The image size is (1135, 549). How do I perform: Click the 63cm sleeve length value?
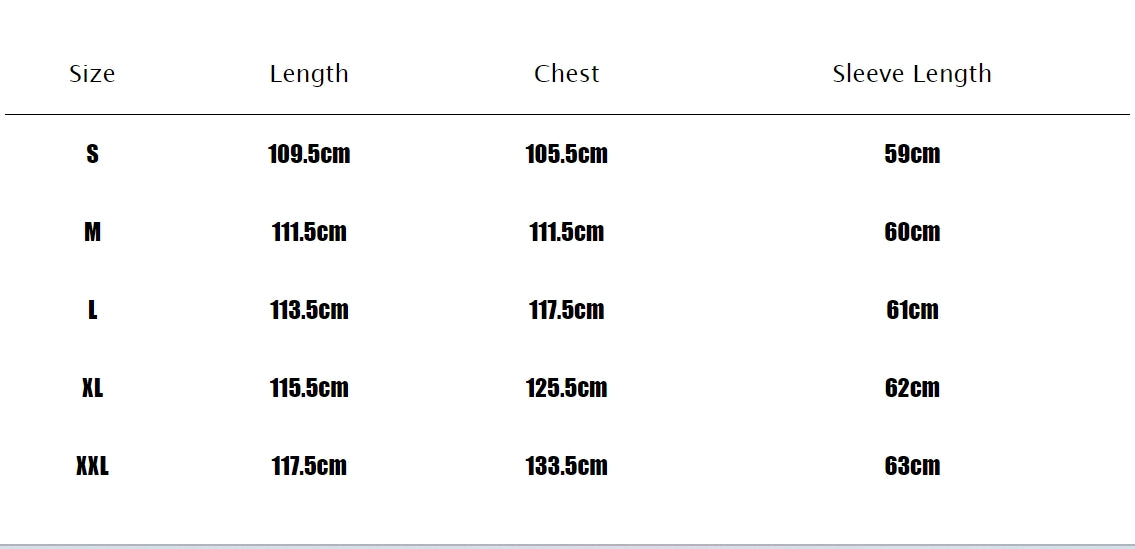pos(912,466)
